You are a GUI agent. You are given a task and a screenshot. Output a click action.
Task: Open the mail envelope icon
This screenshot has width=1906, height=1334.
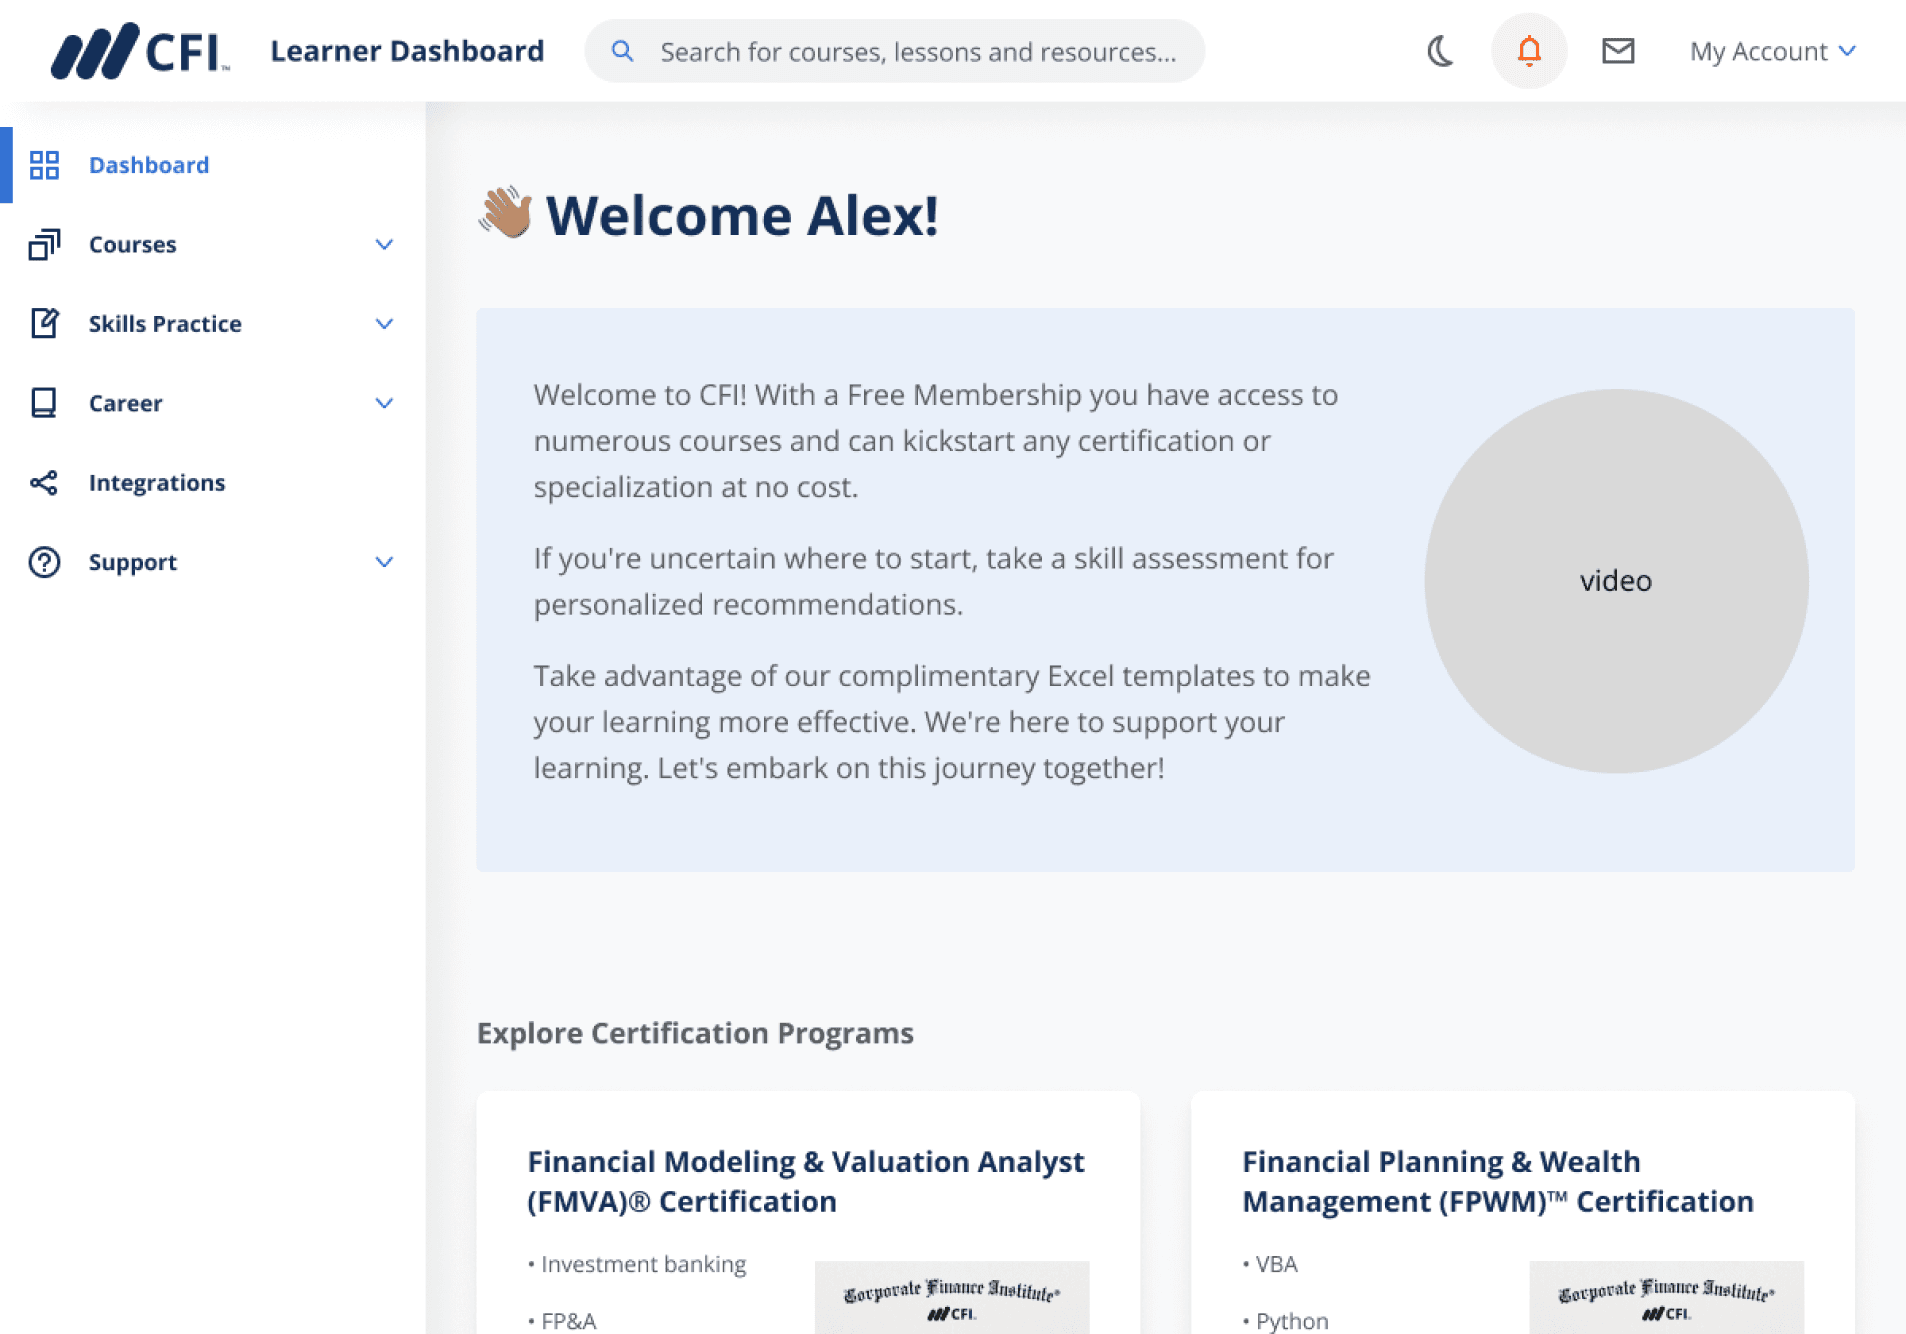1618,51
